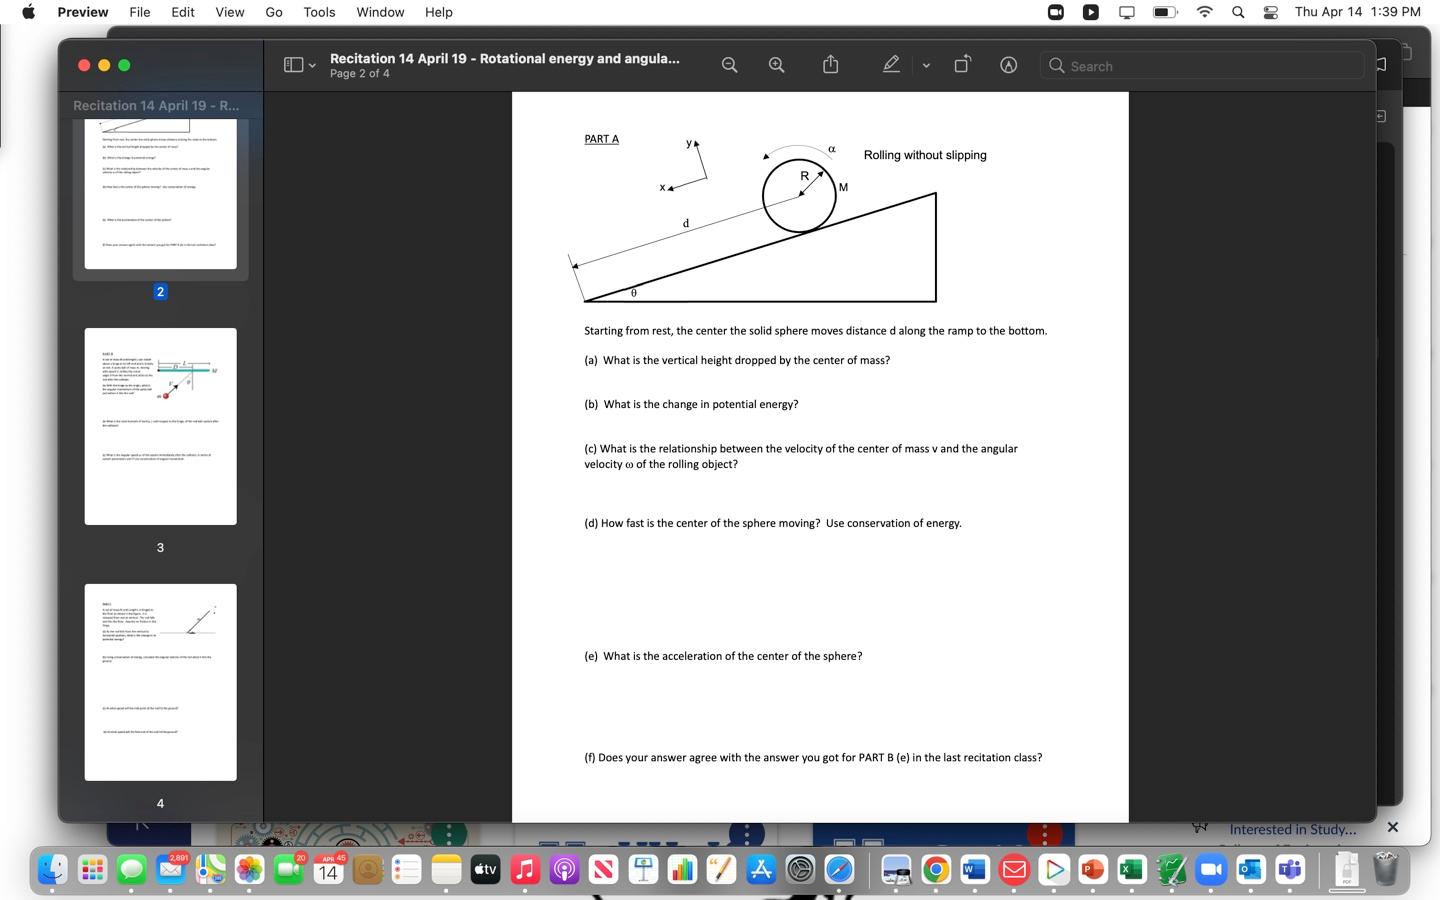The height and width of the screenshot is (900, 1440).
Task: Open the Share options for this PDF
Action: point(830,65)
